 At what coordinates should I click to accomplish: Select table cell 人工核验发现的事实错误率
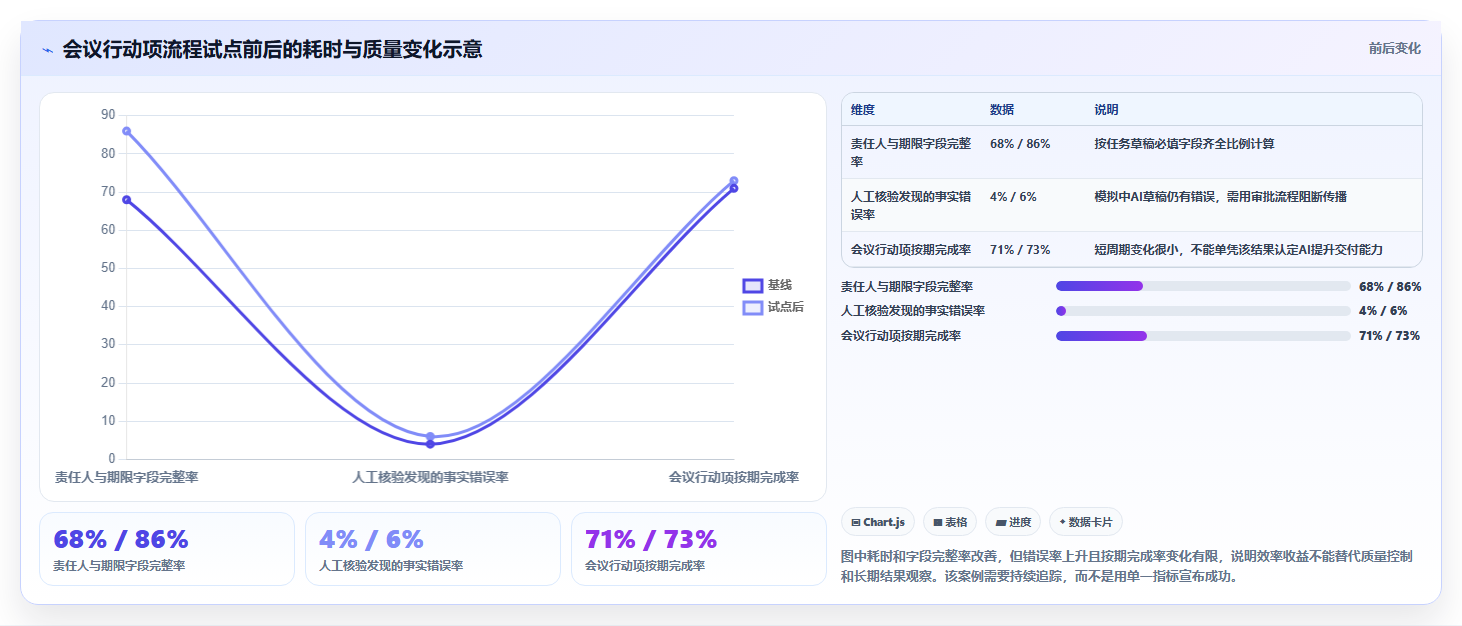(911, 205)
